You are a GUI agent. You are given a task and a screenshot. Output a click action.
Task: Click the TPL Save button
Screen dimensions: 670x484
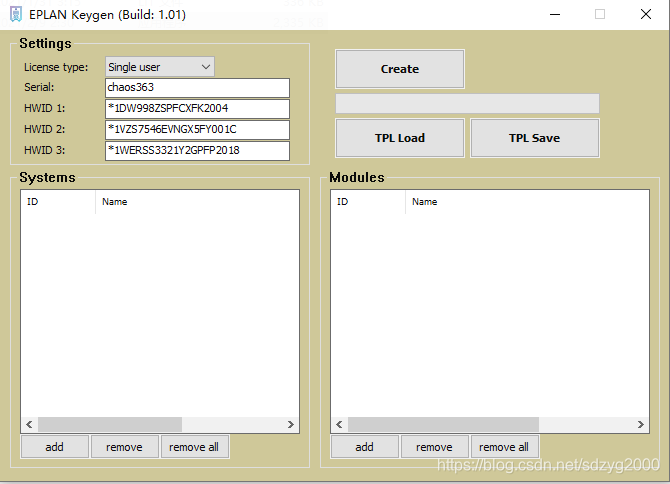point(534,138)
